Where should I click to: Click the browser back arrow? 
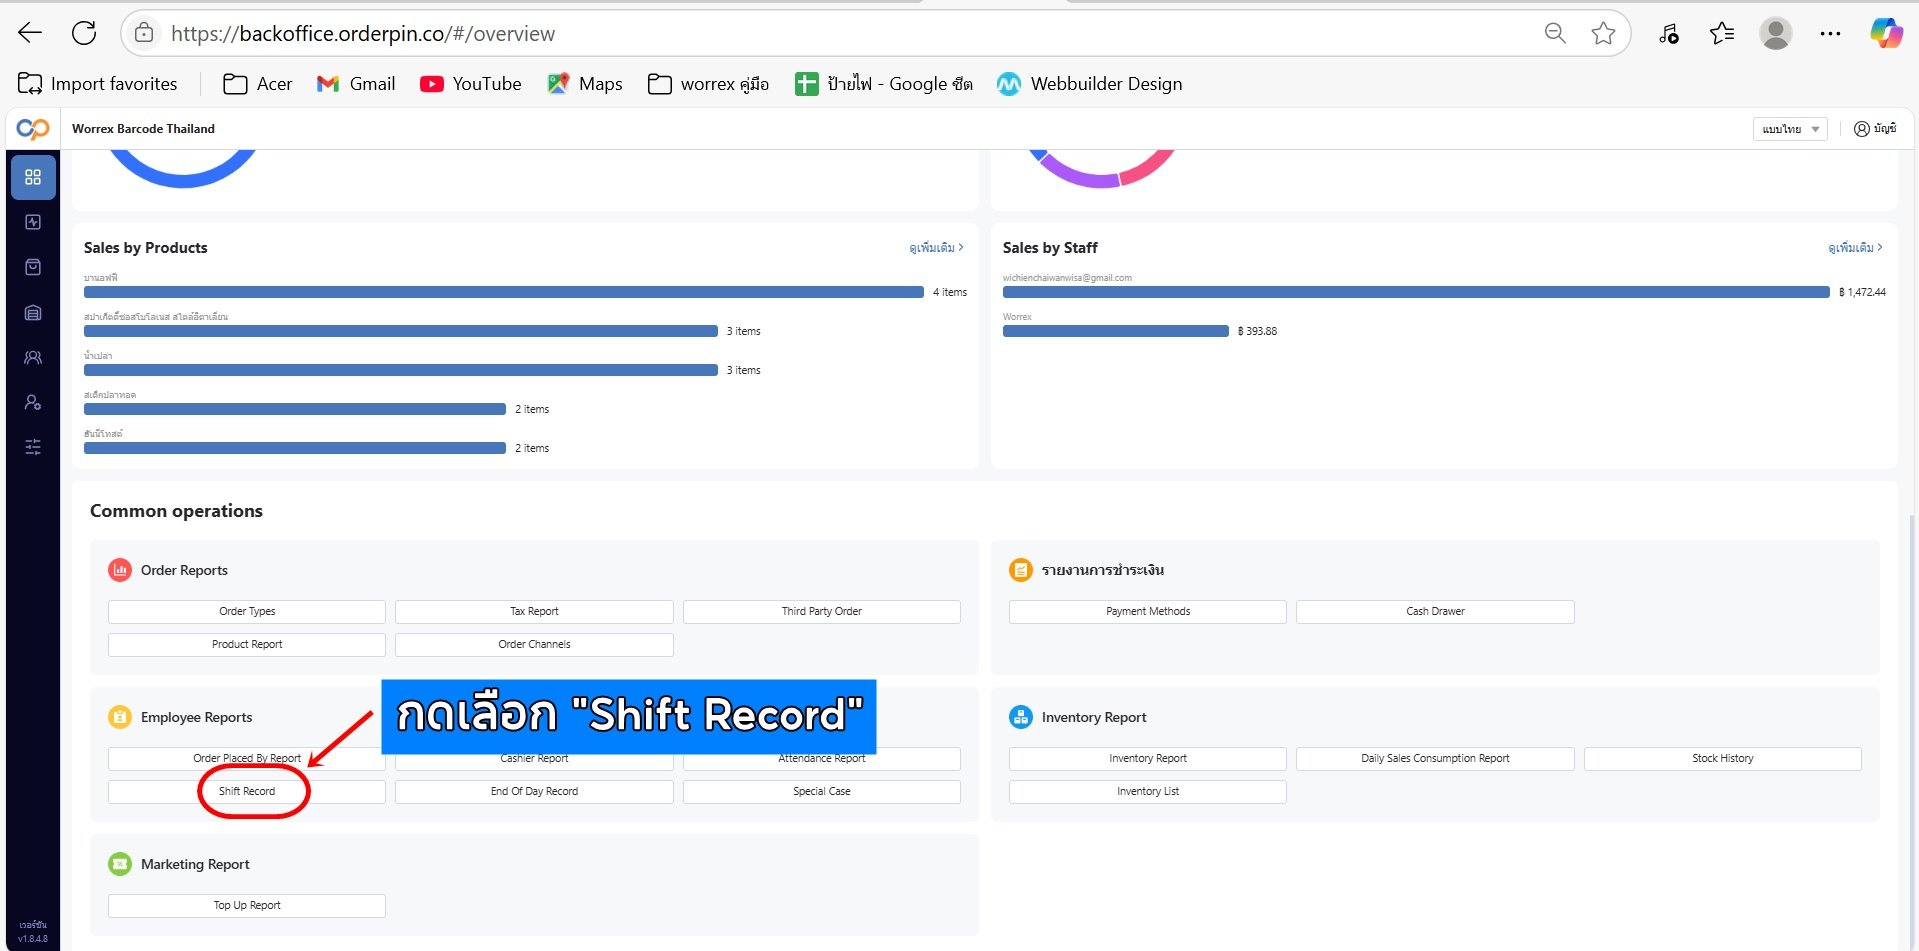(30, 33)
